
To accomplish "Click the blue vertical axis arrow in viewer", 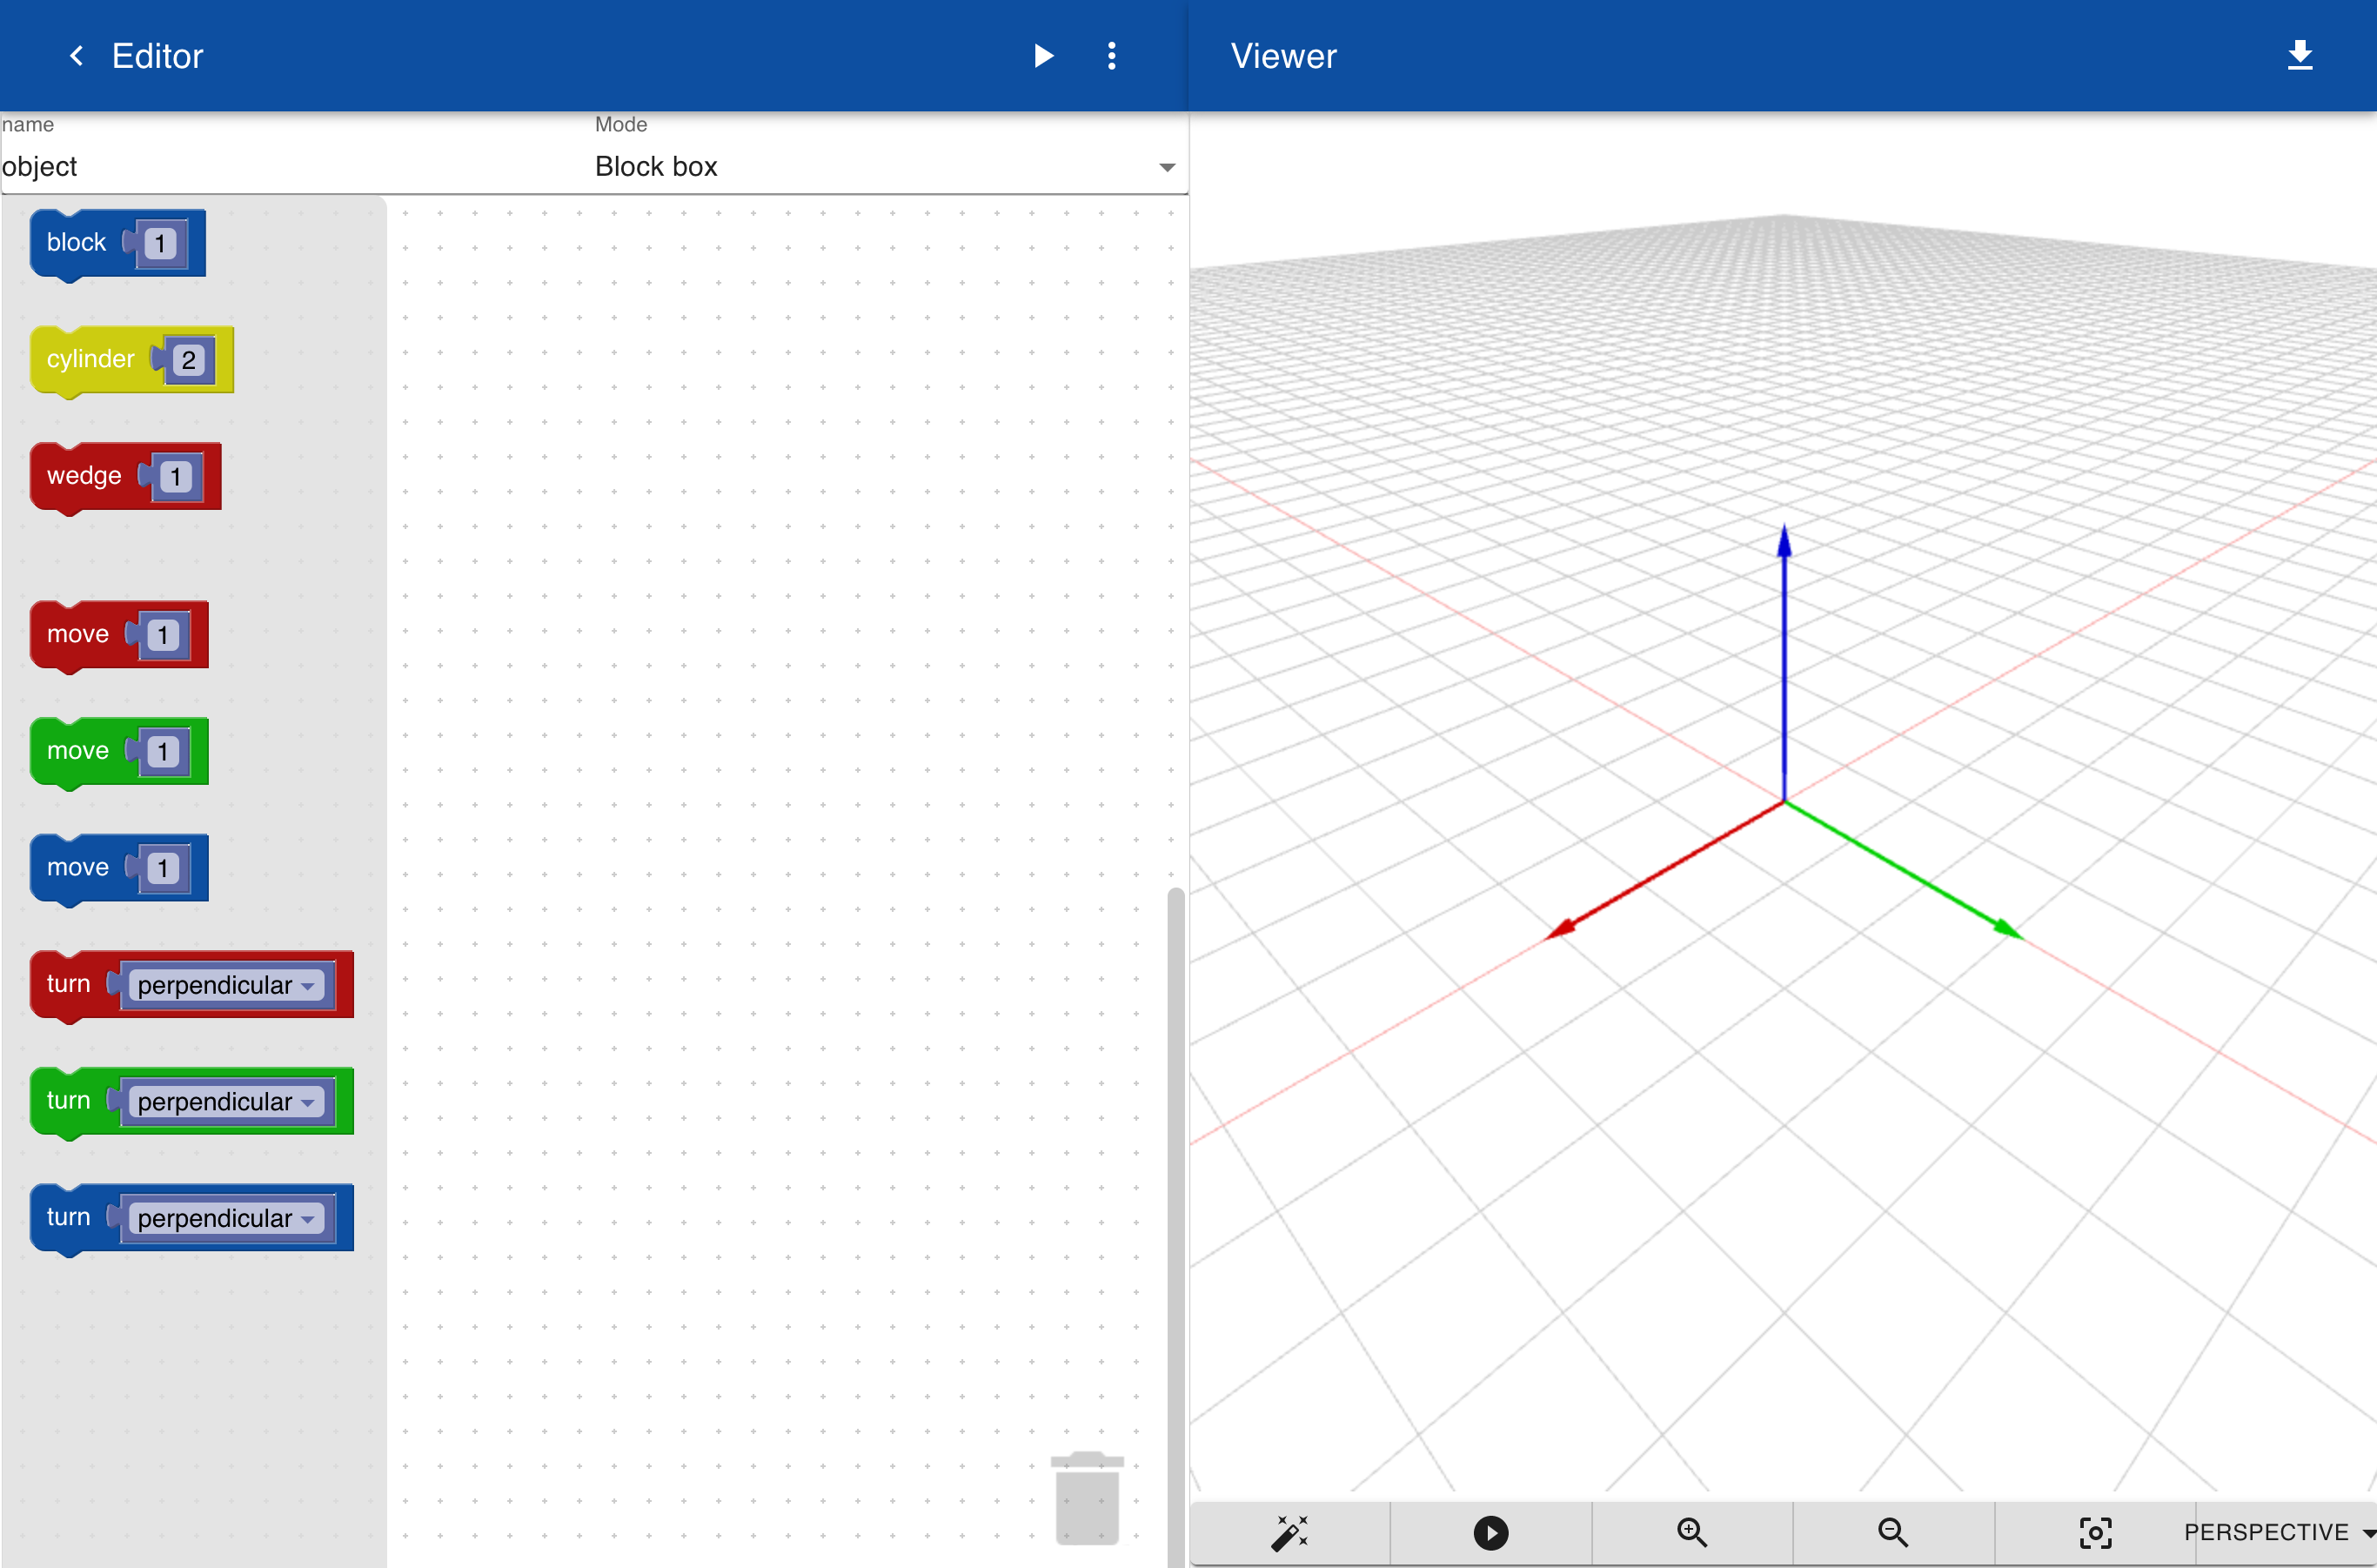I will click(1784, 662).
